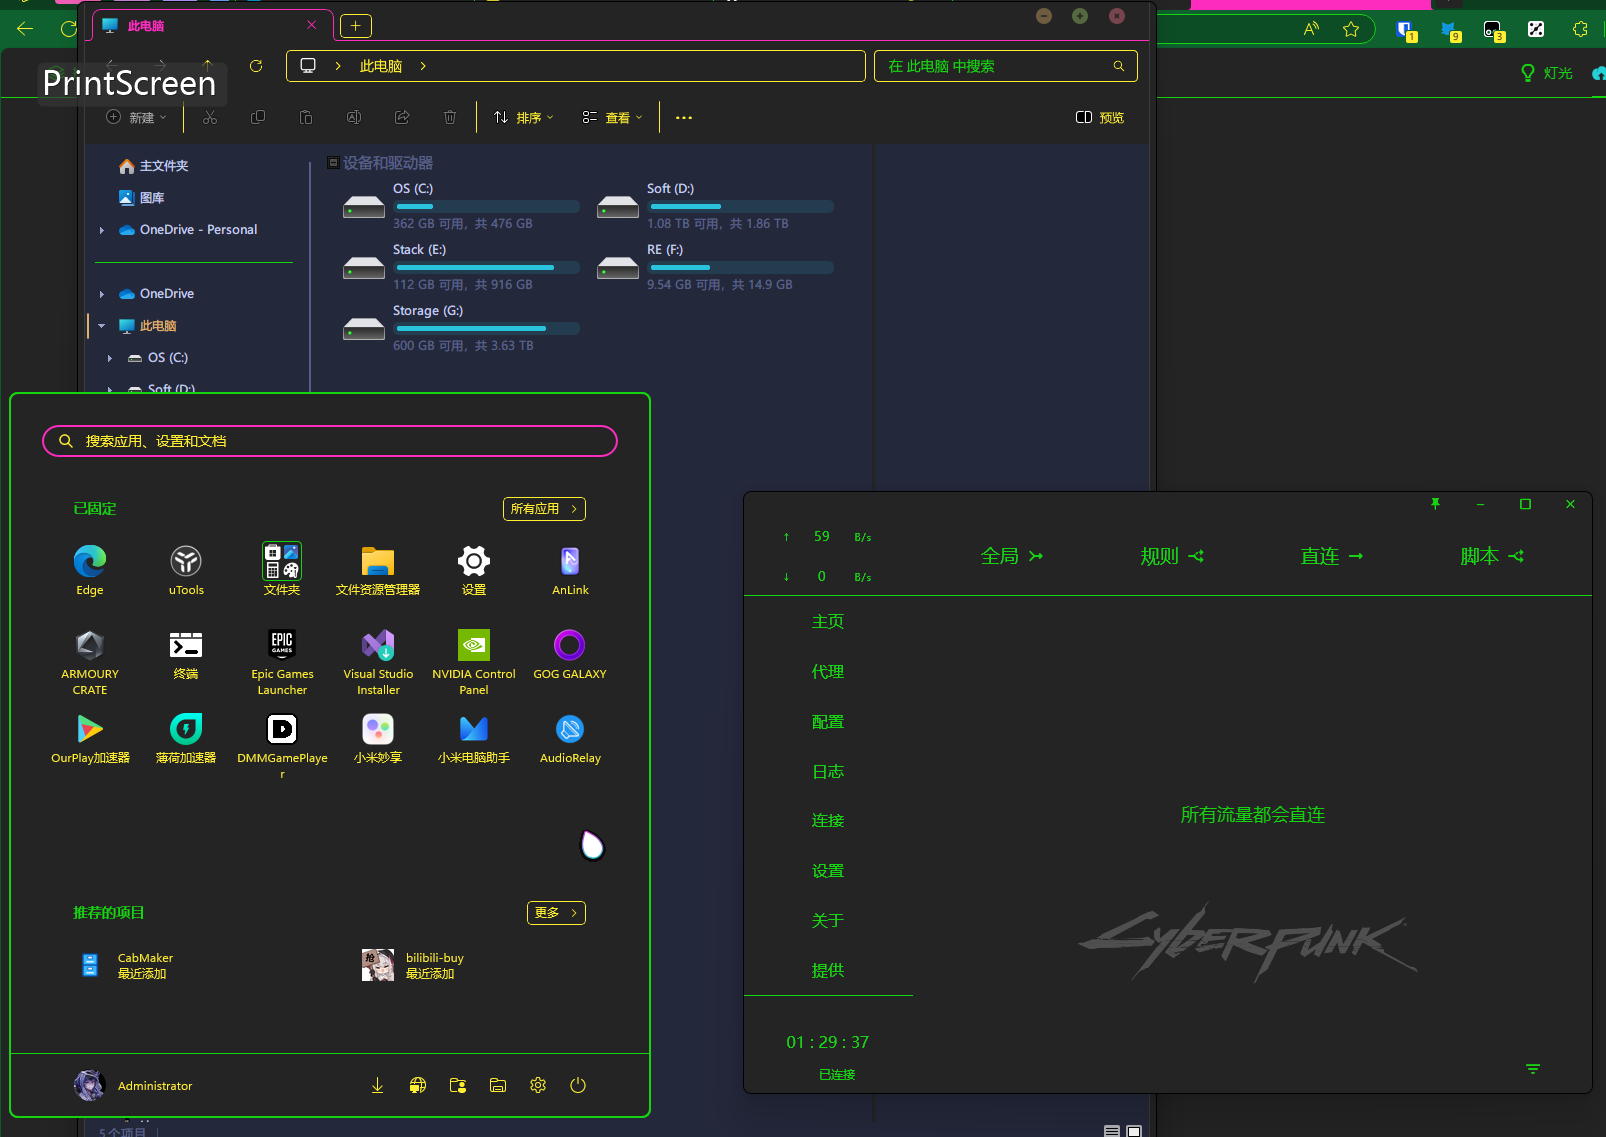Expand OneDrive - Personal in the navigation tree
1606x1137 pixels.
(102, 230)
